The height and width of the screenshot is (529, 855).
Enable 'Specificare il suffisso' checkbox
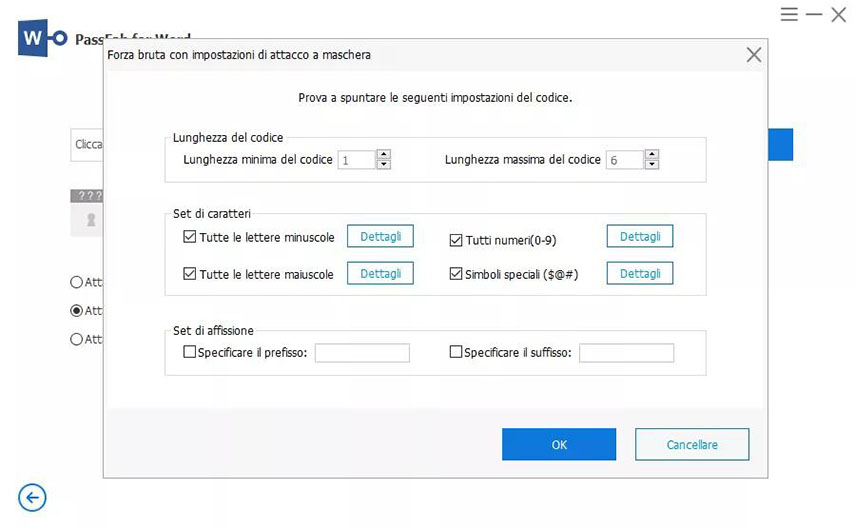[x=456, y=352]
